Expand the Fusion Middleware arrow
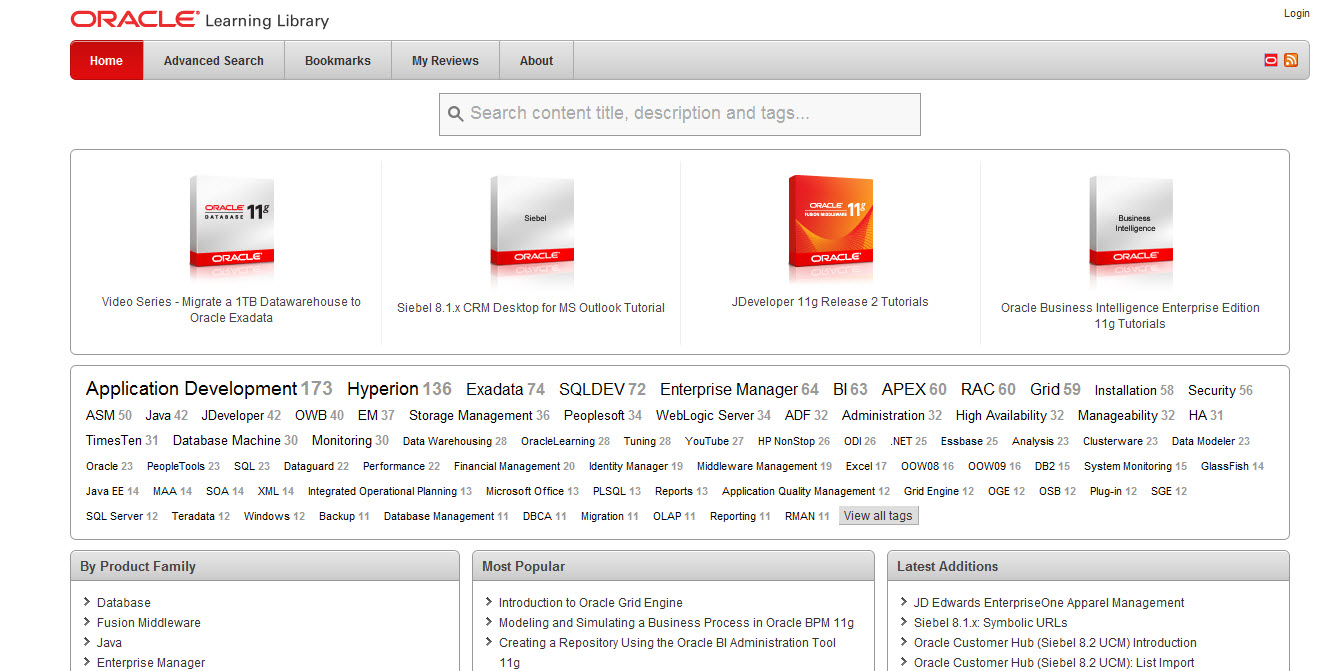This screenshot has height=671, width=1333. 88,622
